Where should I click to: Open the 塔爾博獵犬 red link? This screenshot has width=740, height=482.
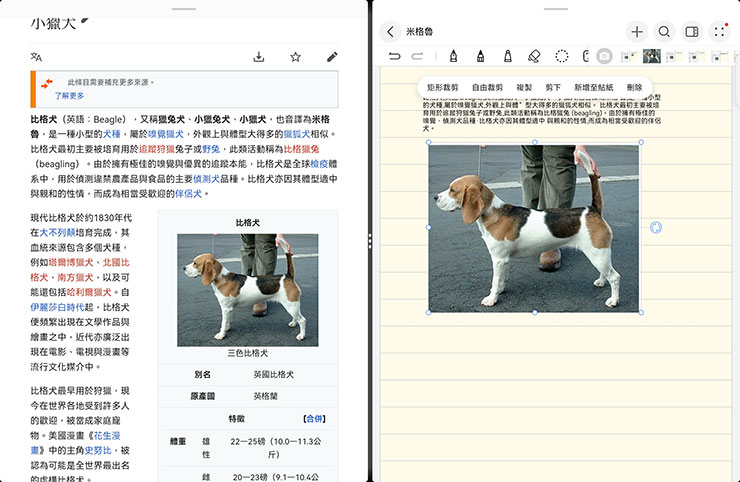tap(71, 262)
